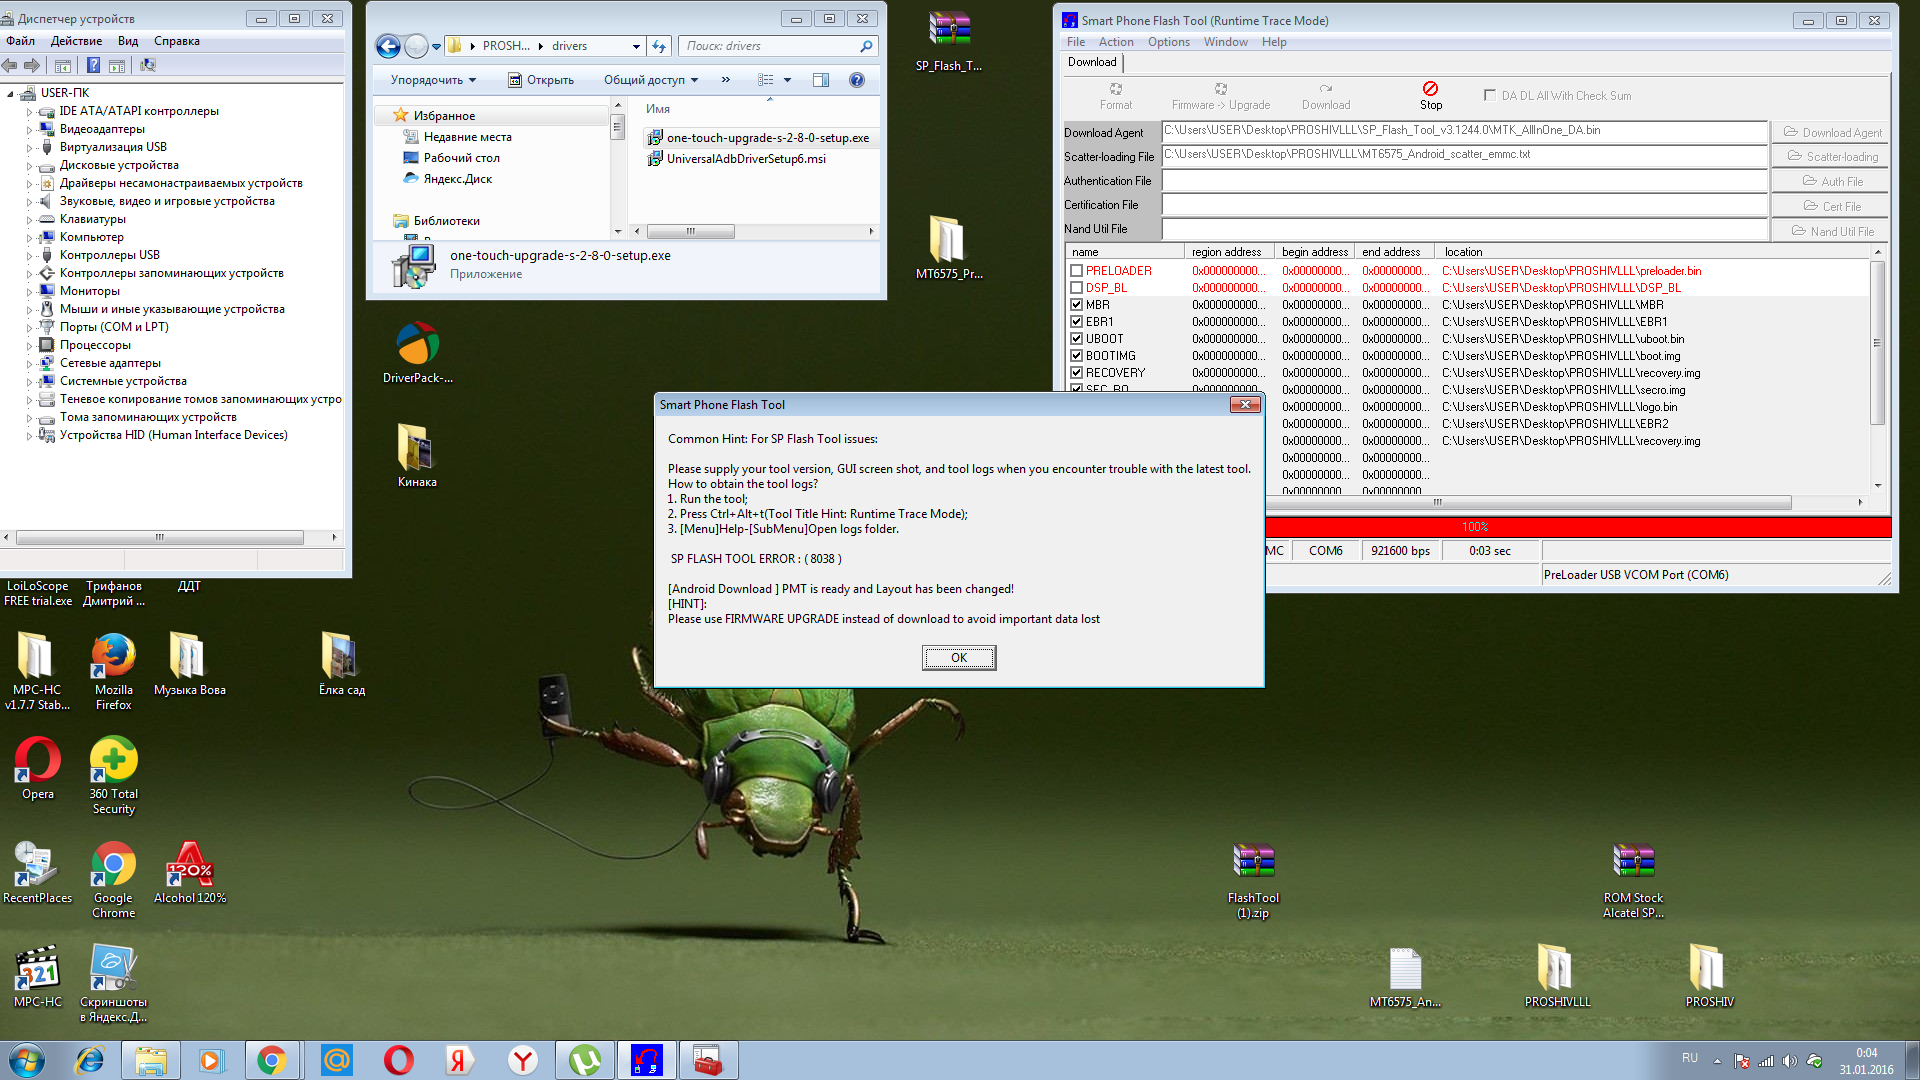Uncheck the BOOTIMG partition checkbox
This screenshot has width=1920, height=1080.
(x=1076, y=356)
